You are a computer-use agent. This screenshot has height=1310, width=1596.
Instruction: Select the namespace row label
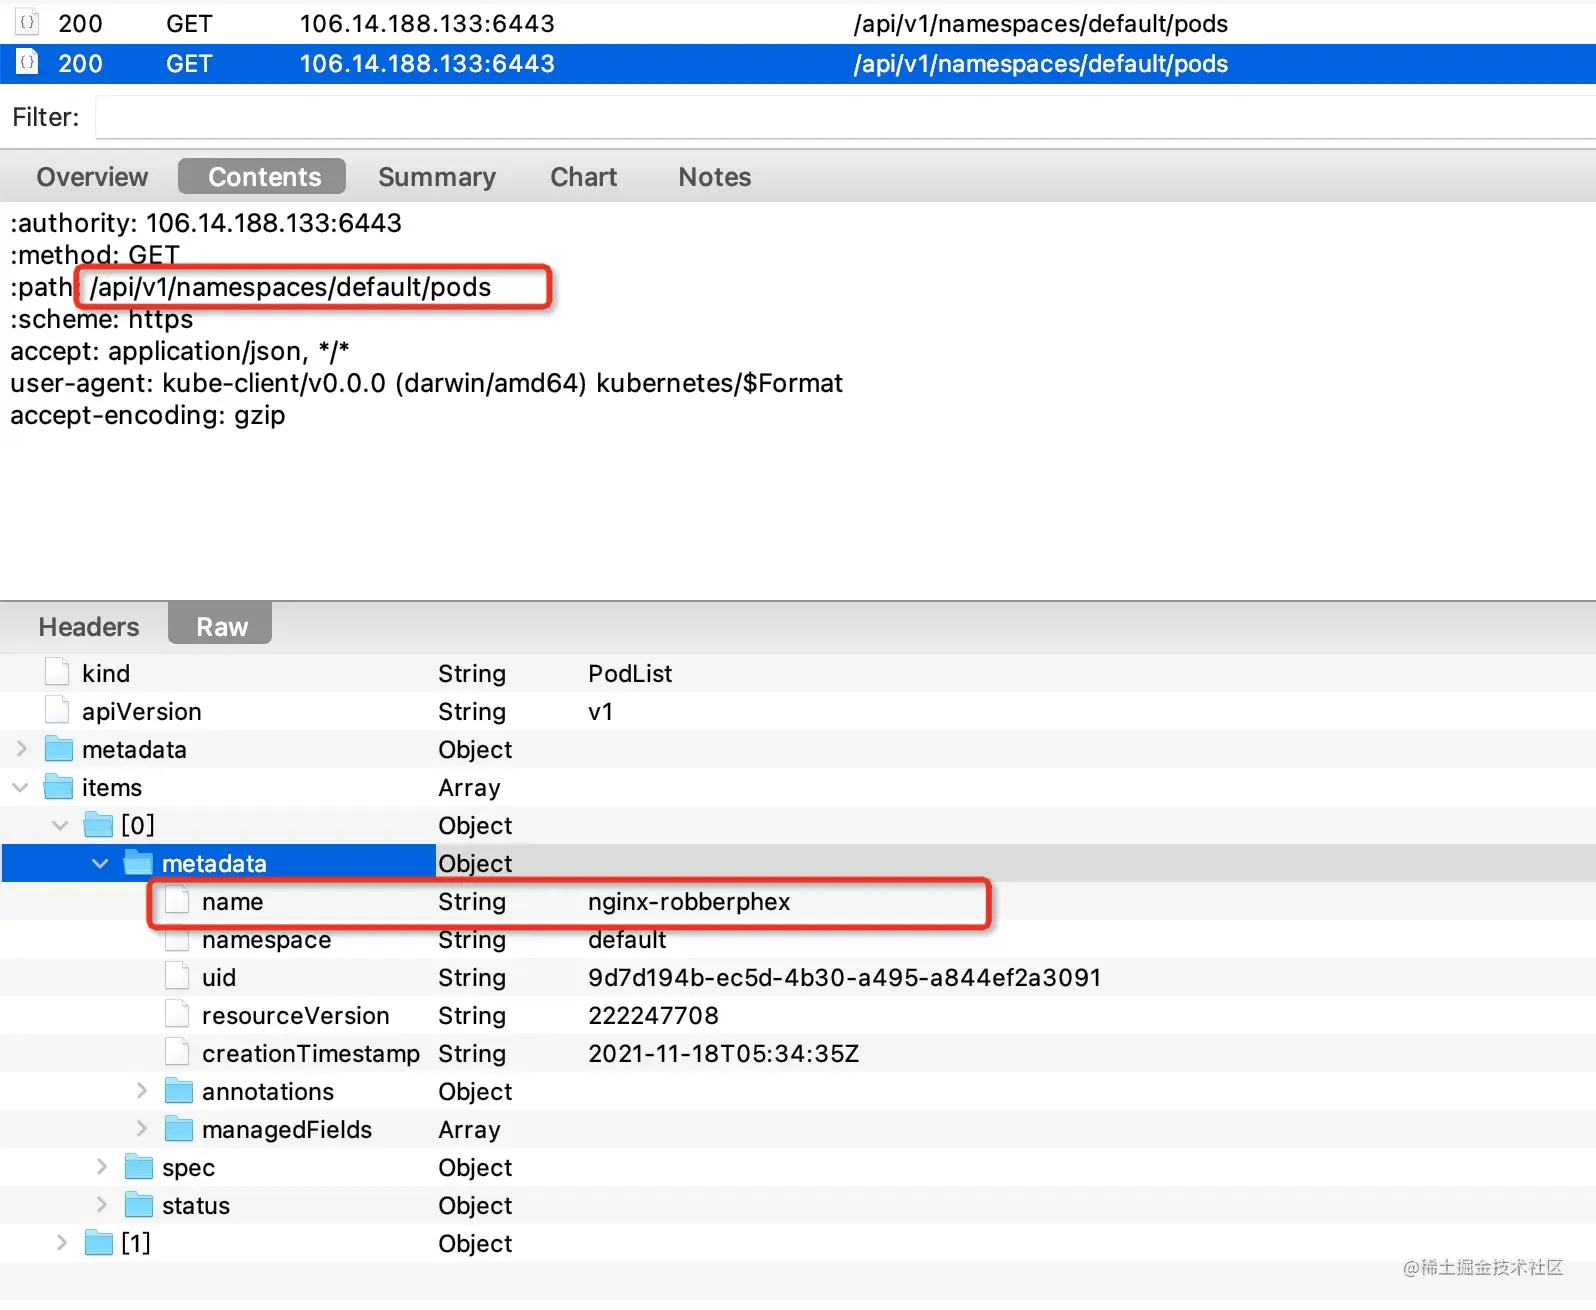pos(266,939)
